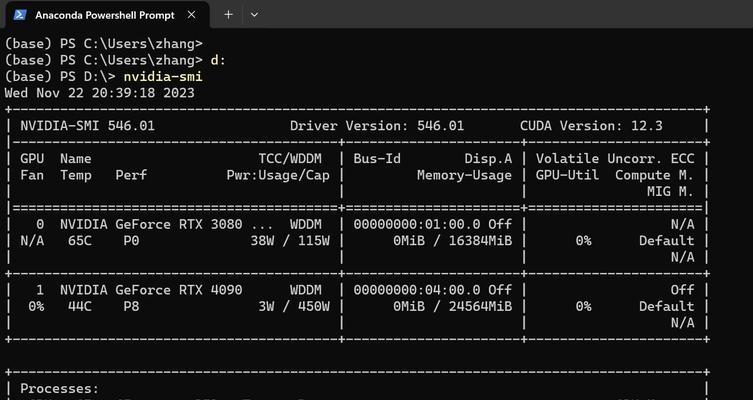
Task: Click NVIDIA GeForce RTX 4090 name
Action: pos(151,290)
